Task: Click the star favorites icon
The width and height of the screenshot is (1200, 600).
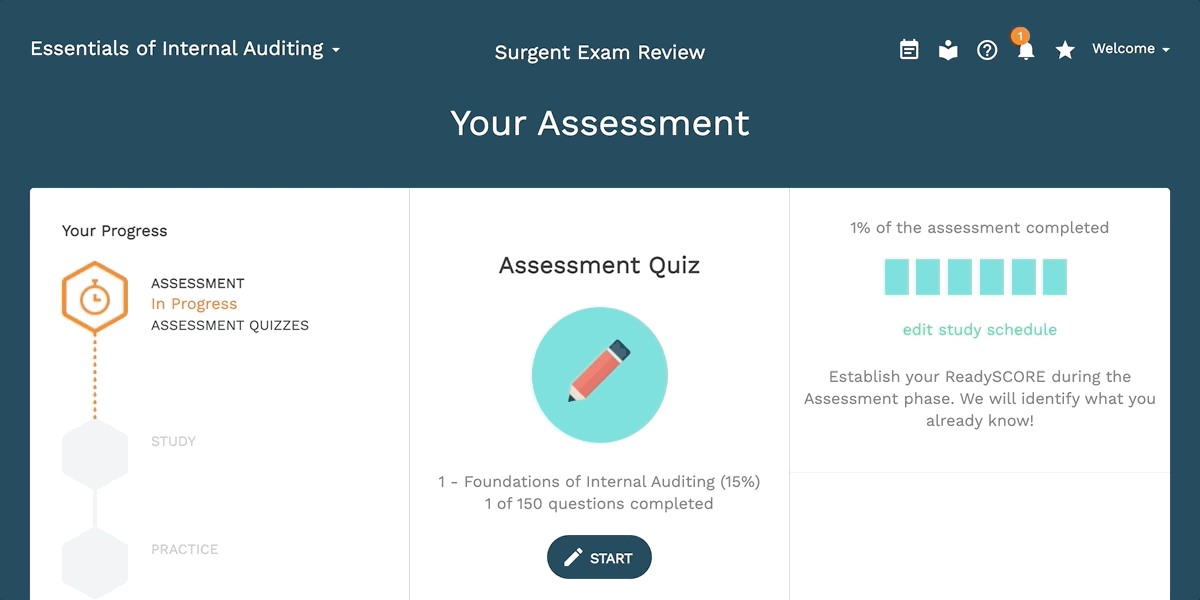Action: (1065, 50)
